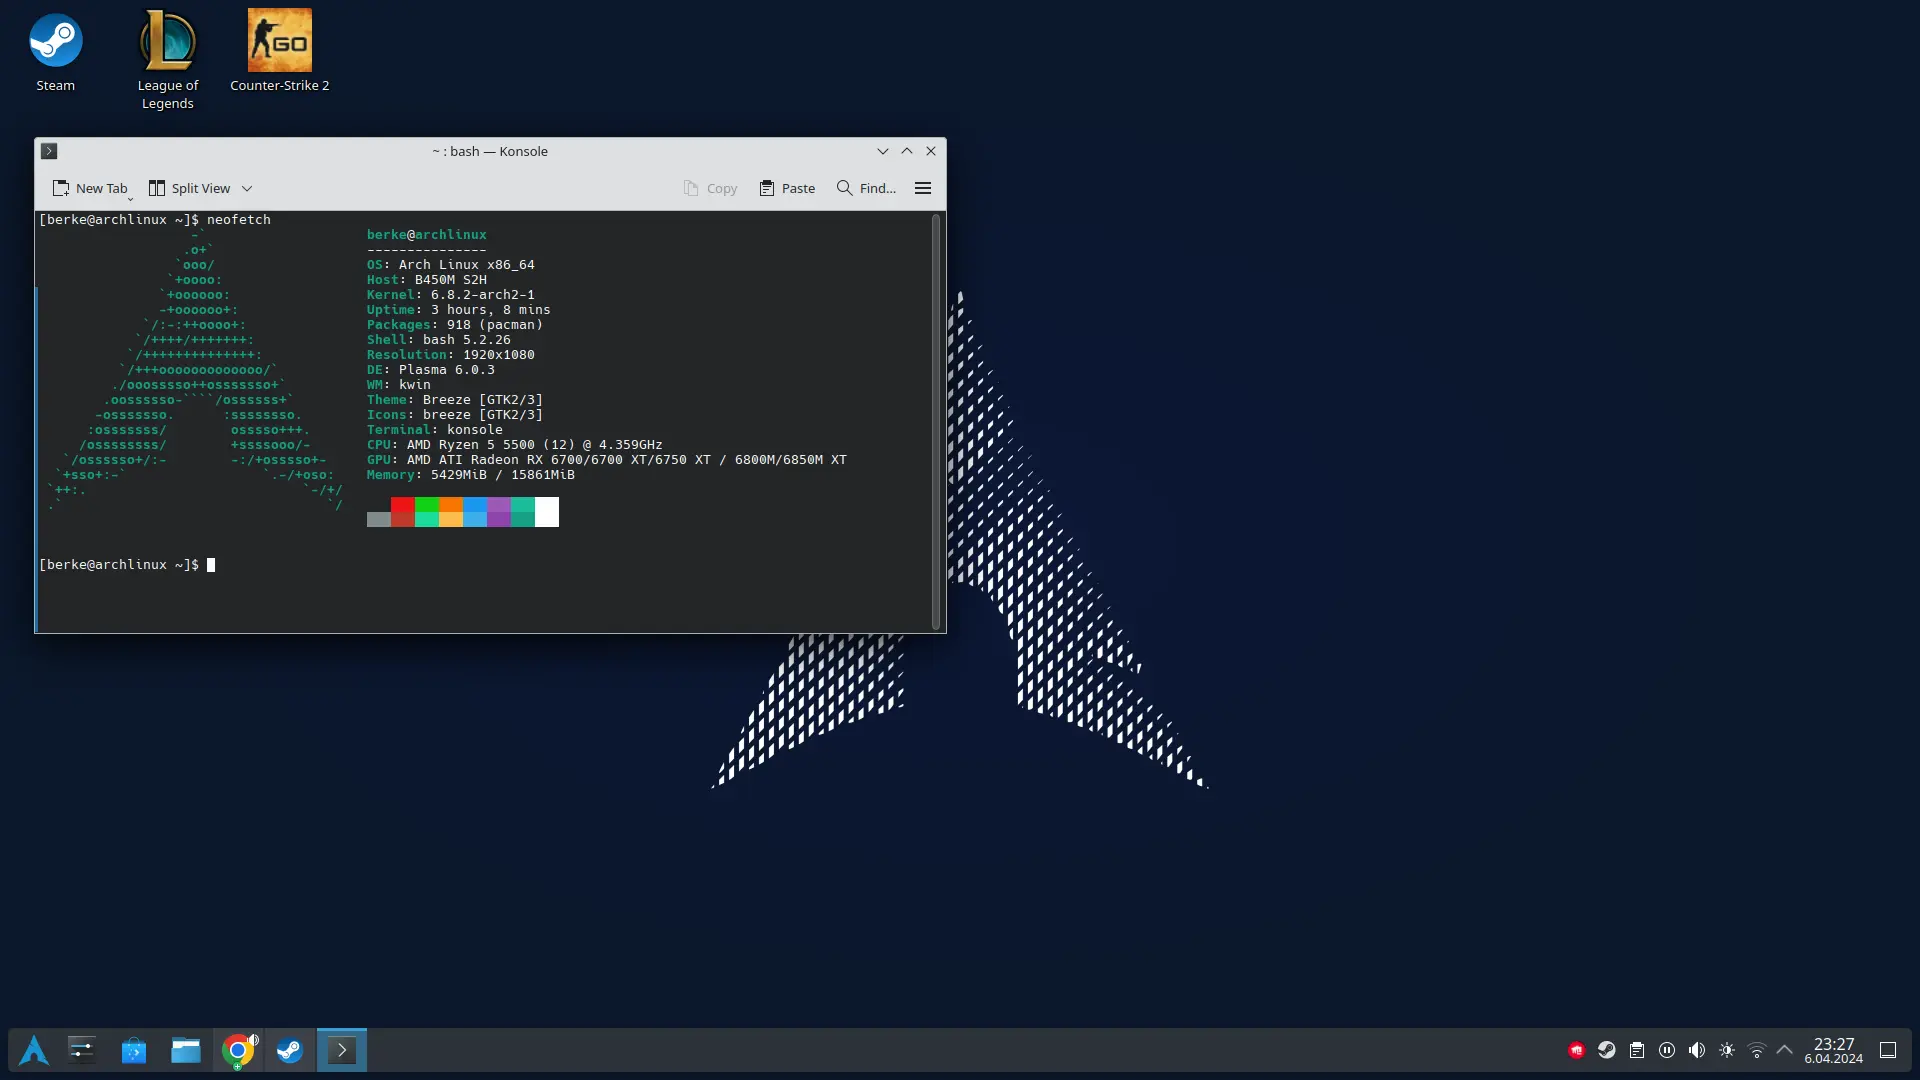This screenshot has height=1080, width=1920.
Task: Switch to Google Chrome in the taskbar
Action: pos(238,1050)
